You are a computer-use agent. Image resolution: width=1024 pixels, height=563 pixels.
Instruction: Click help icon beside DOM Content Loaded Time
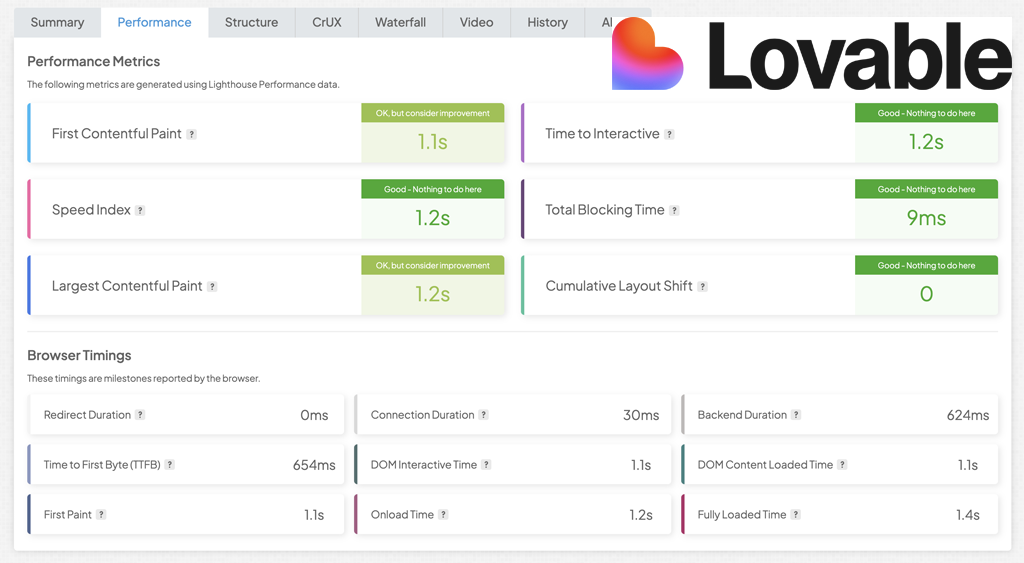842,464
